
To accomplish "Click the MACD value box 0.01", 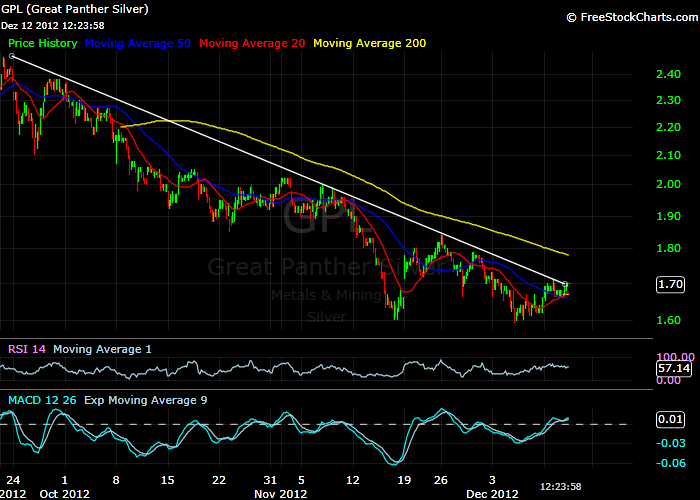I will (x=670, y=420).
